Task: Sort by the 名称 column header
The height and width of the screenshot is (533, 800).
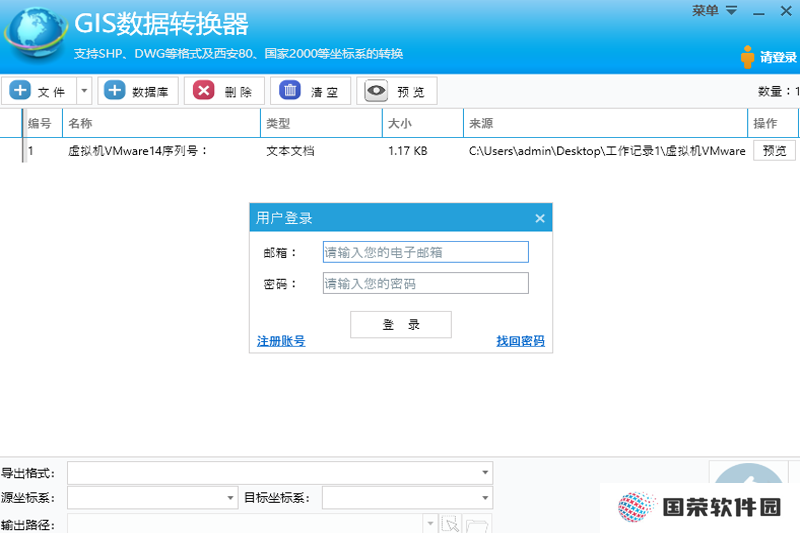Action: pyautogui.click(x=161, y=123)
